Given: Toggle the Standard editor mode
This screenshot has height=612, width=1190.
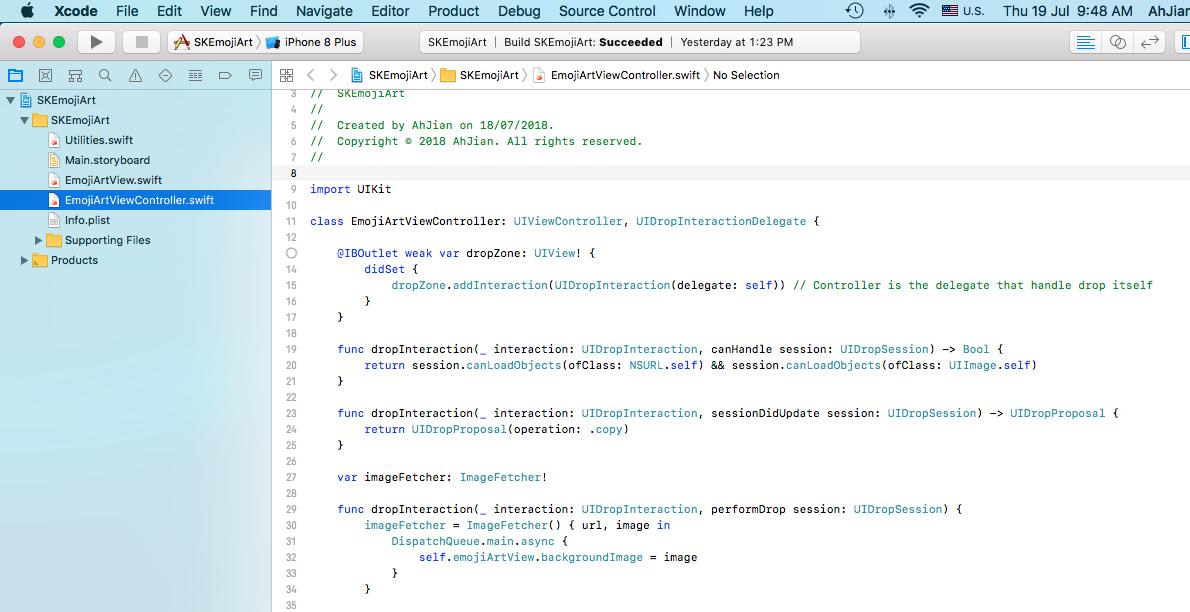Looking at the screenshot, I should tap(1083, 42).
